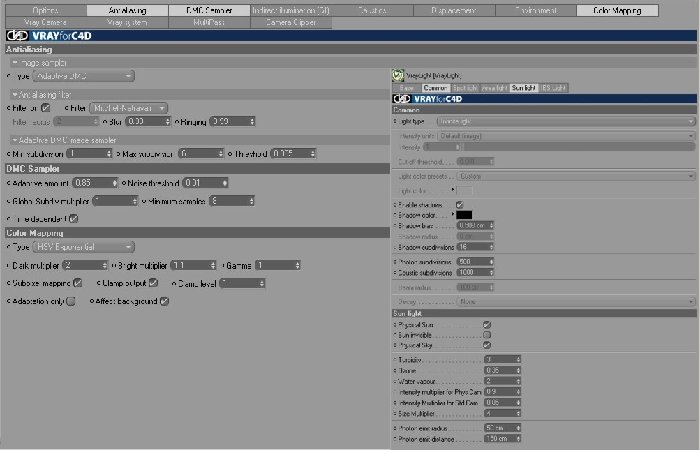Click the Intensity slider bar

tap(579, 146)
